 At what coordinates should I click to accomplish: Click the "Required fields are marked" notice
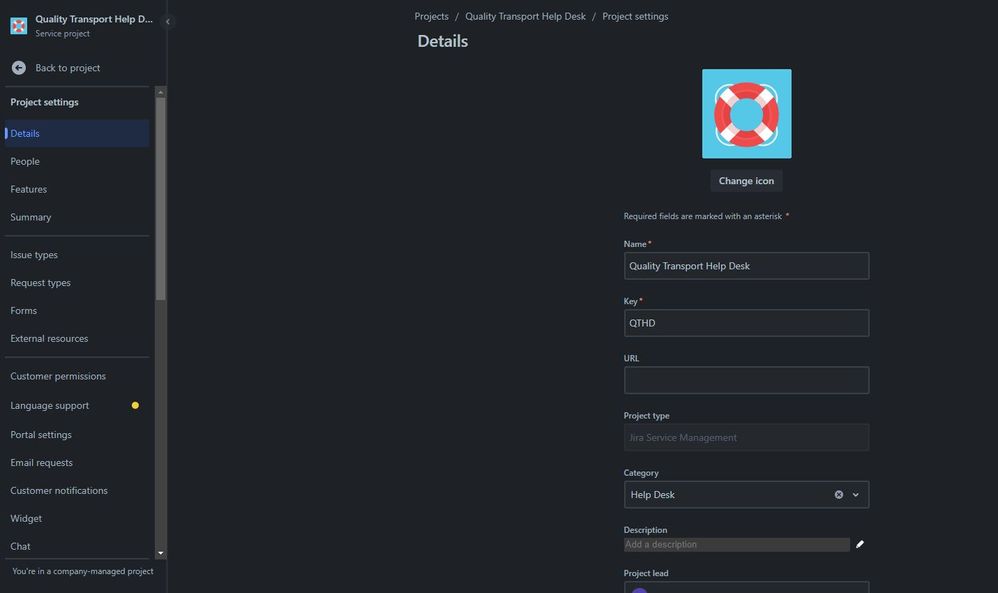coord(706,216)
